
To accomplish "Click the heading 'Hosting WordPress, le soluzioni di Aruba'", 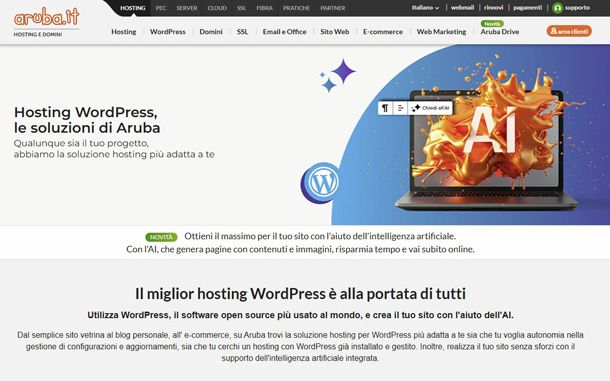I will click(x=87, y=120).
